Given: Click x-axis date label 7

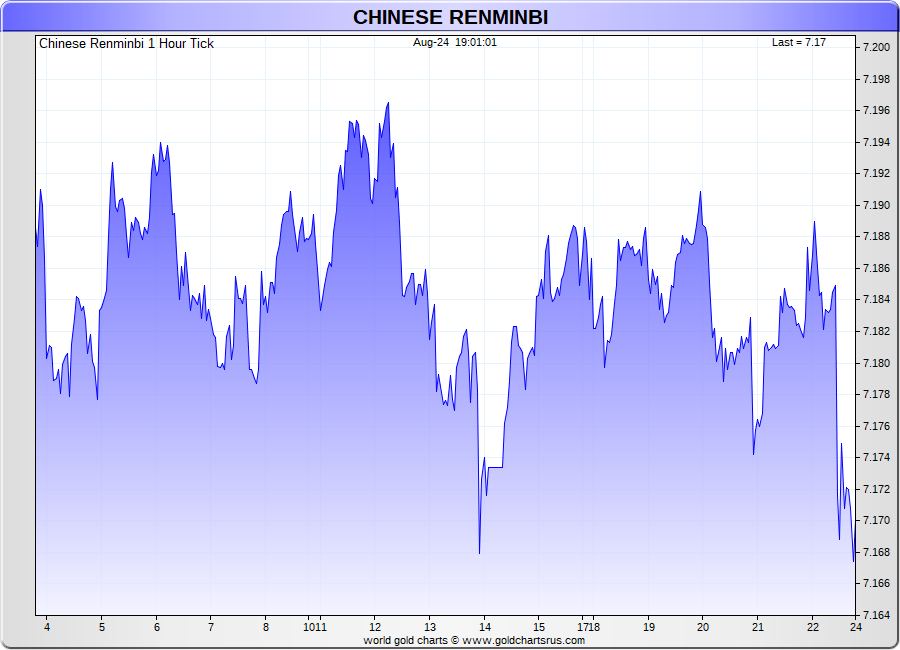Looking at the screenshot, I should click(211, 627).
